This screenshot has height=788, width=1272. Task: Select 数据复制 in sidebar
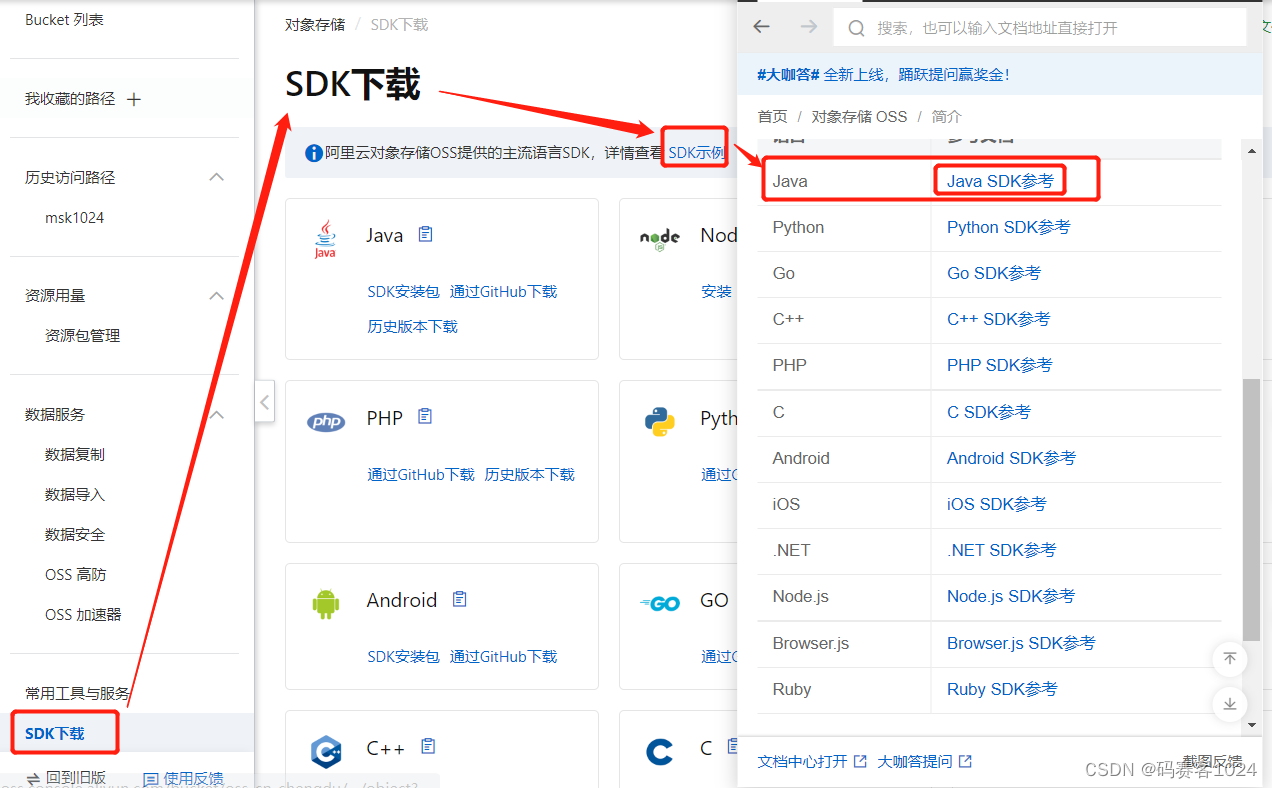click(75, 454)
